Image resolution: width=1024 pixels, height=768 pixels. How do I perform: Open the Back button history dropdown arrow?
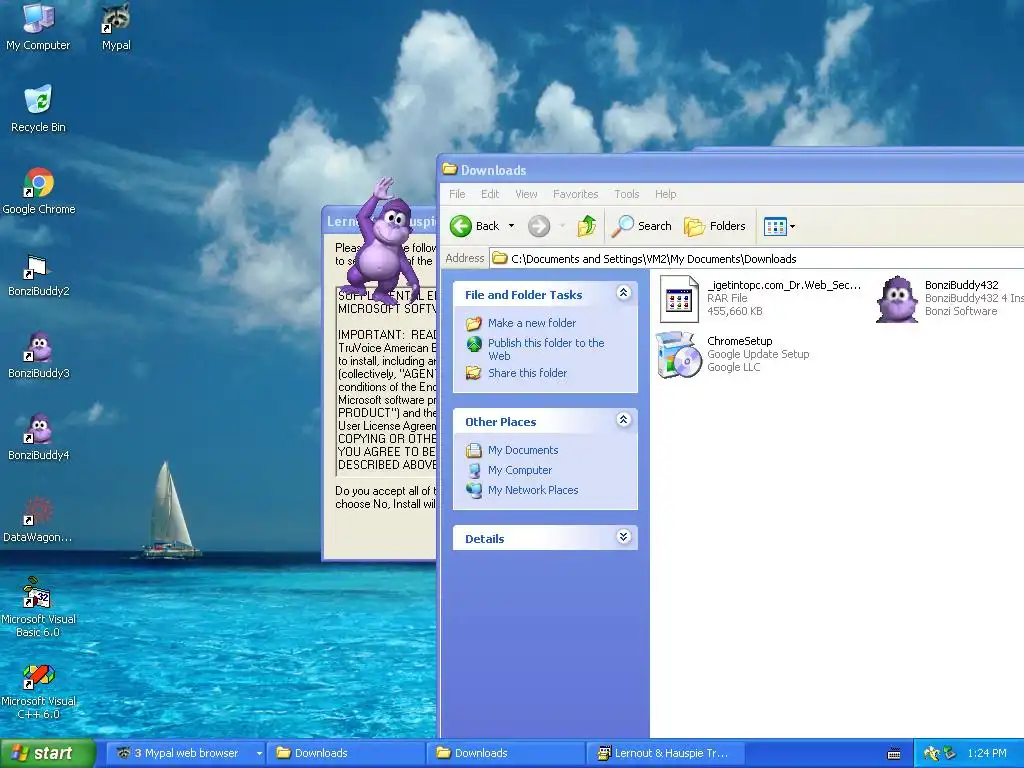511,226
